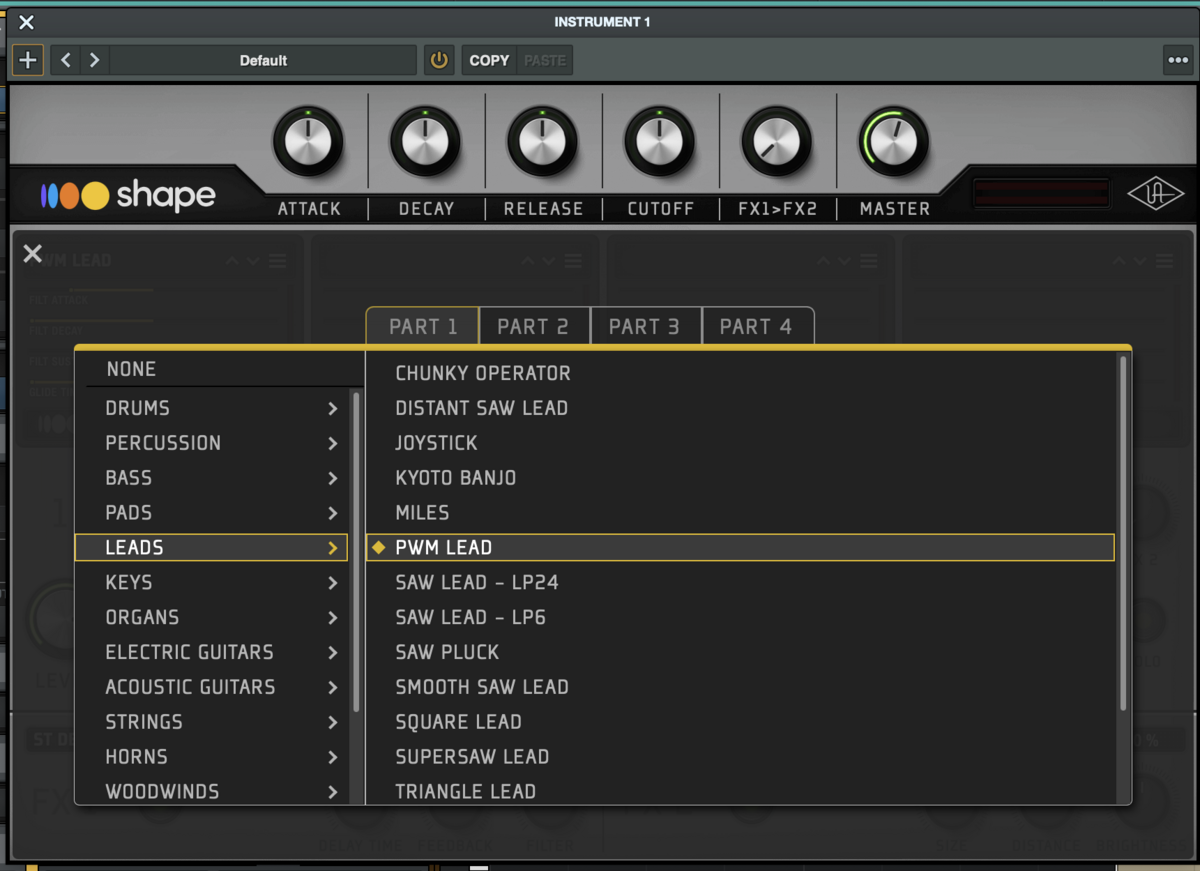The height and width of the screenshot is (871, 1200).
Task: Choose the DISTANT SAW LEAD preset
Action: click(x=740, y=408)
